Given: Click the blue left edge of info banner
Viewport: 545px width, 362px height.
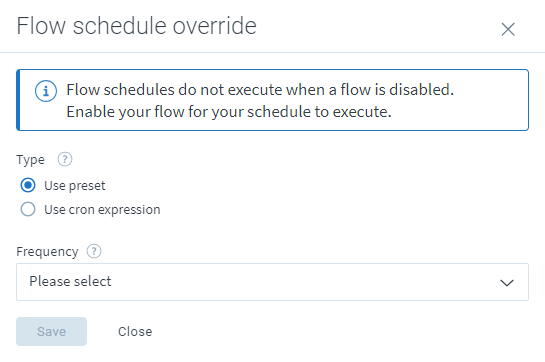Looking at the screenshot, I should [18, 100].
